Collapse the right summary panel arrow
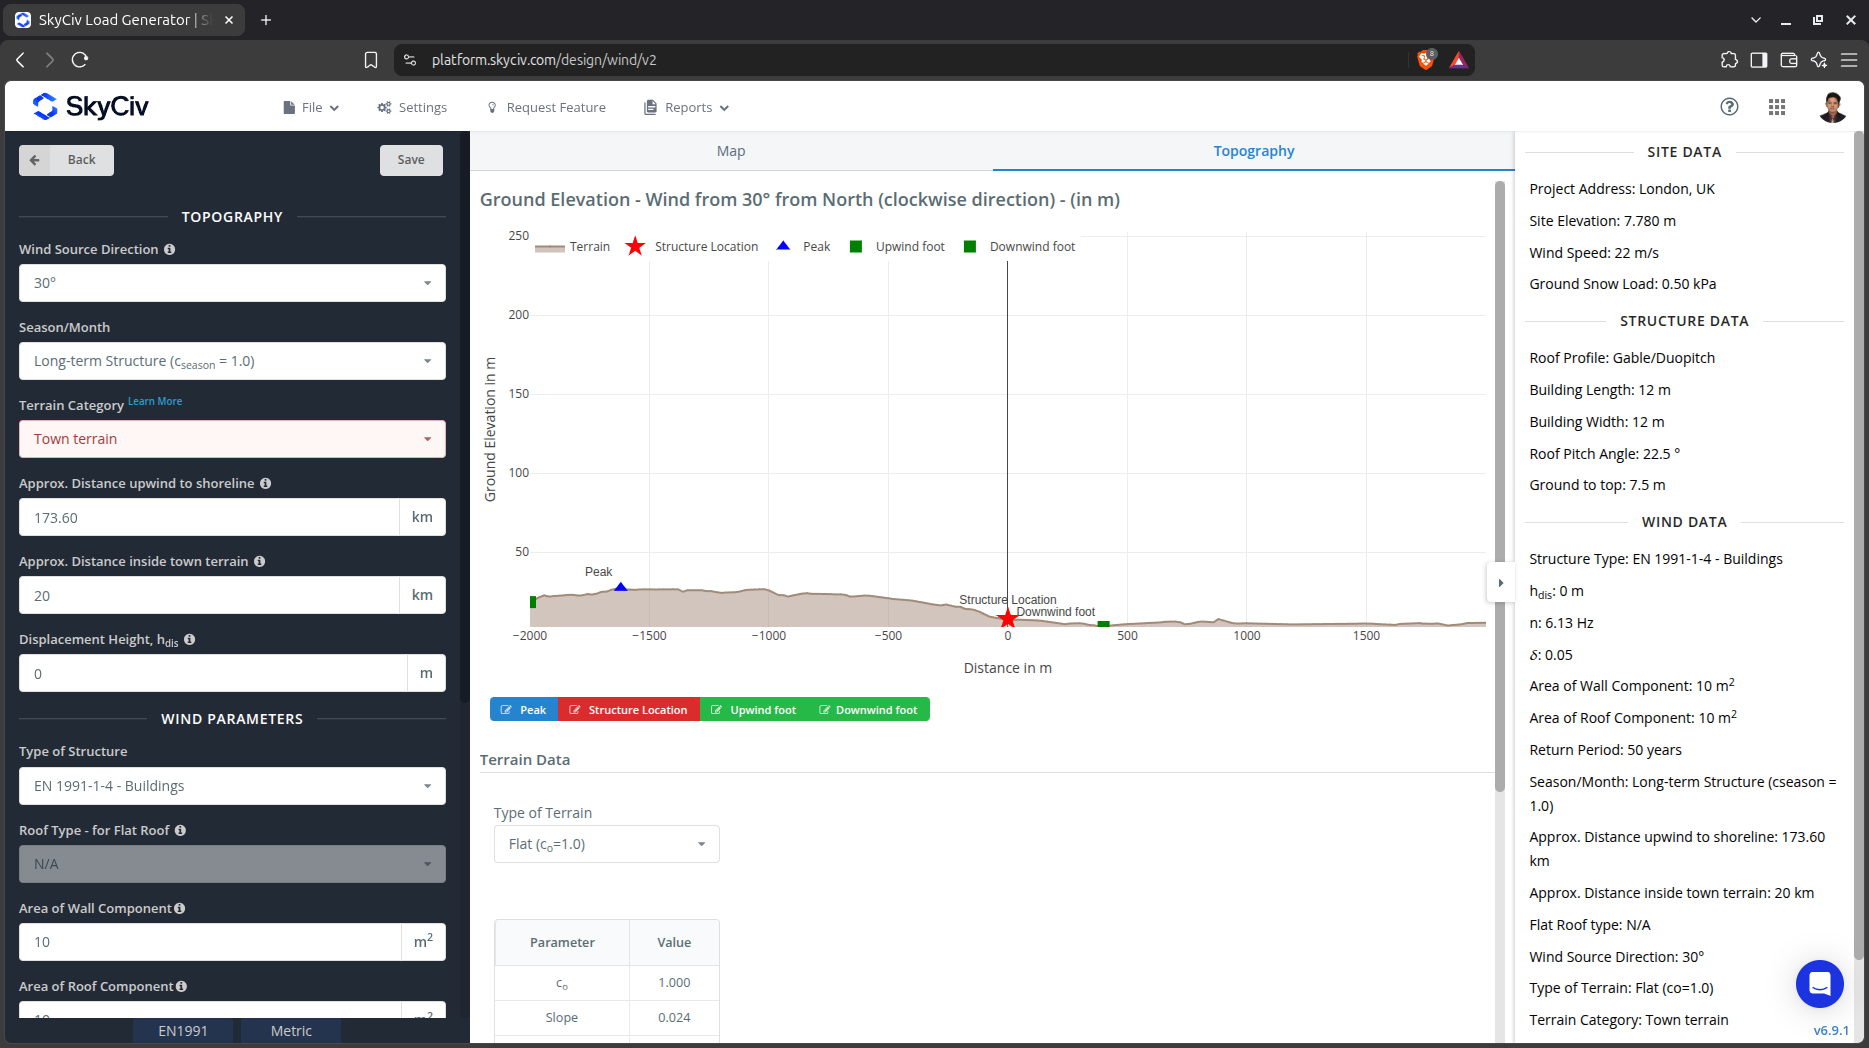Screen dimensions: 1869x1048 [x=1500, y=583]
